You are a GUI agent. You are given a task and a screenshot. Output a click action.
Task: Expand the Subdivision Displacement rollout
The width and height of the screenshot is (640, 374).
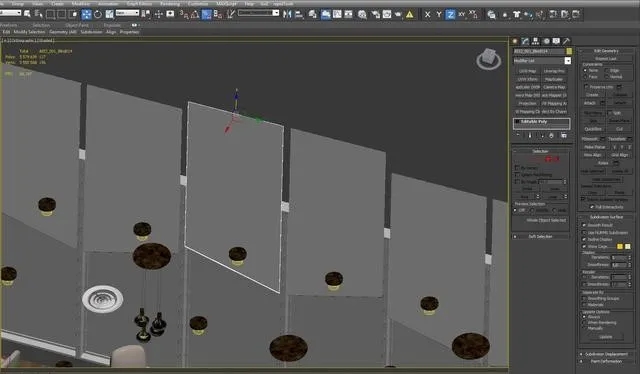click(x=606, y=354)
